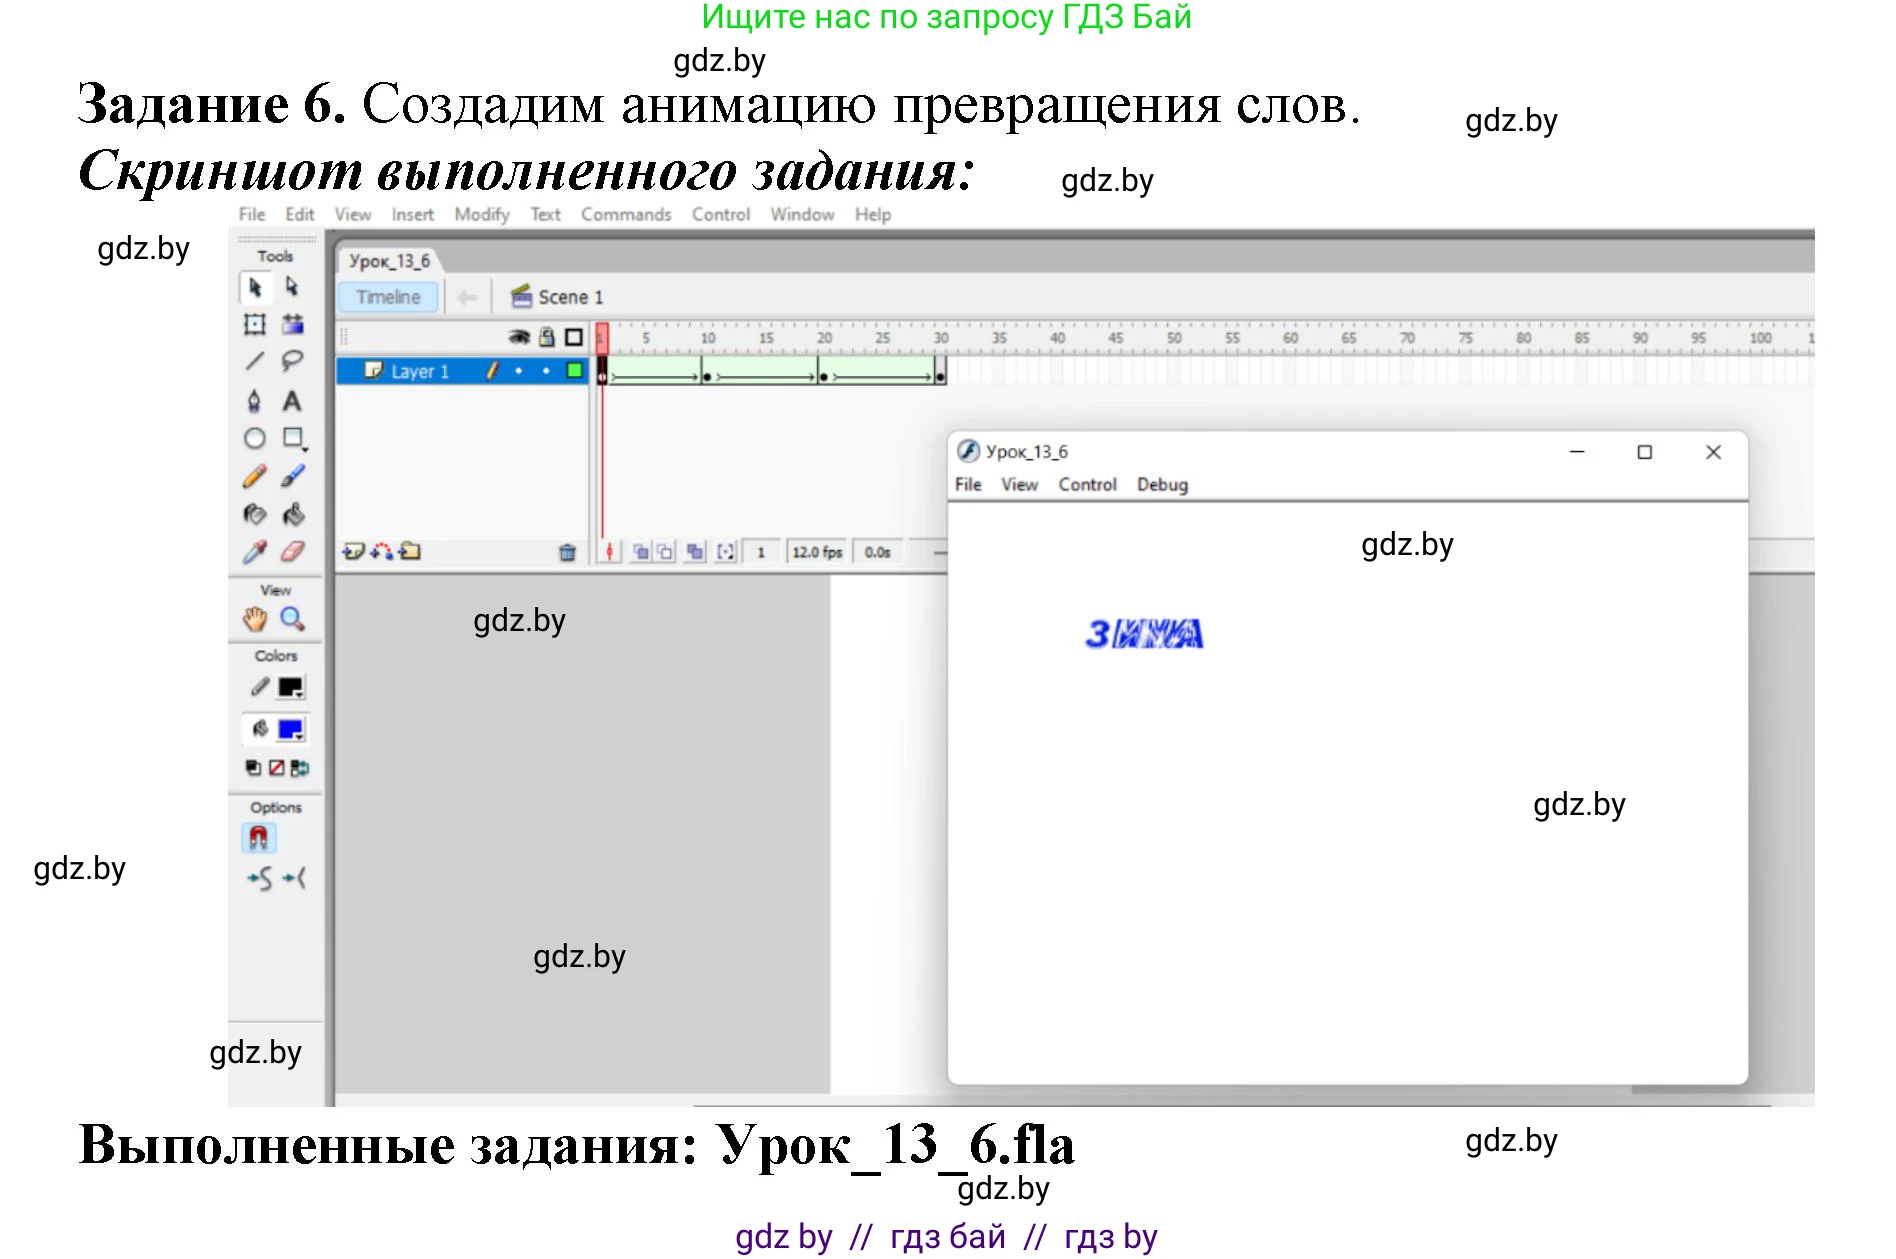Open the Modify menu
The width and height of the screenshot is (1896, 1259).
pyautogui.click(x=481, y=213)
